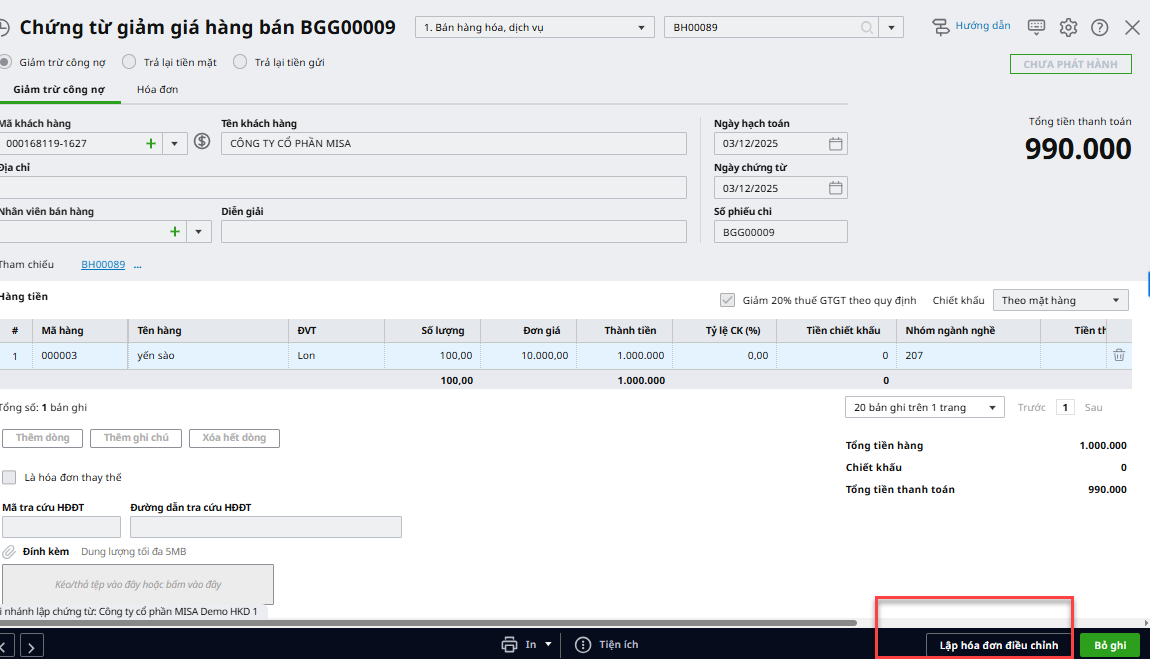Viewport: 1150px width, 659px height.
Task: Click the dollar coin icon near customer code
Action: [x=202, y=142]
